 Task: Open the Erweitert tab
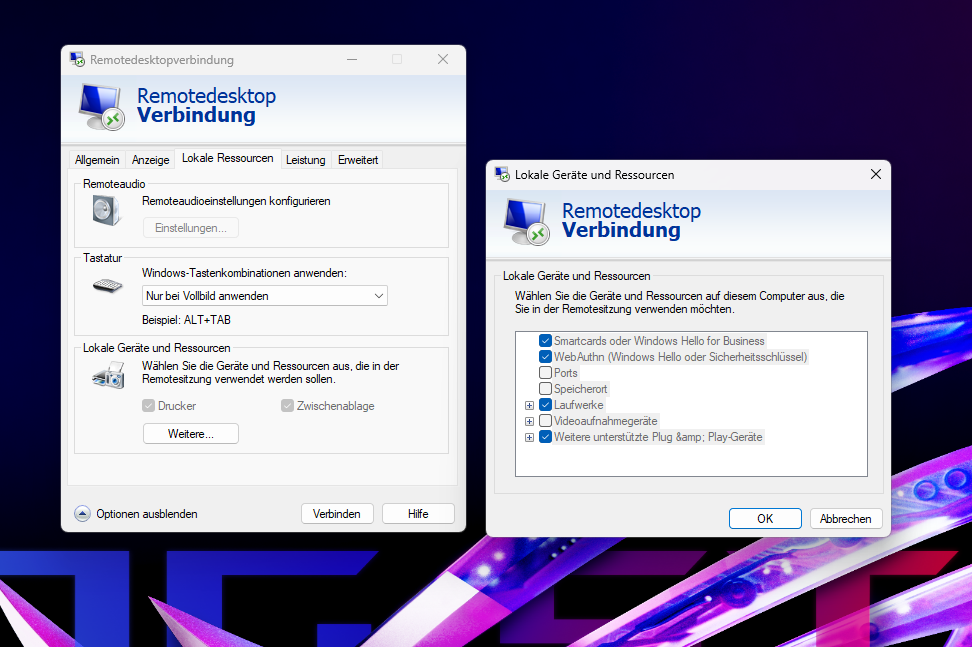click(358, 160)
